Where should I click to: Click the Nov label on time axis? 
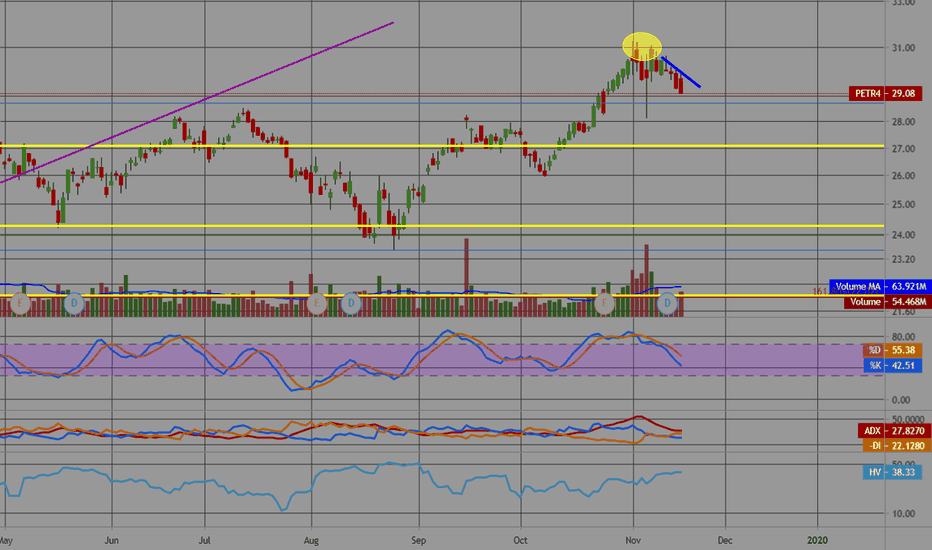(633, 540)
